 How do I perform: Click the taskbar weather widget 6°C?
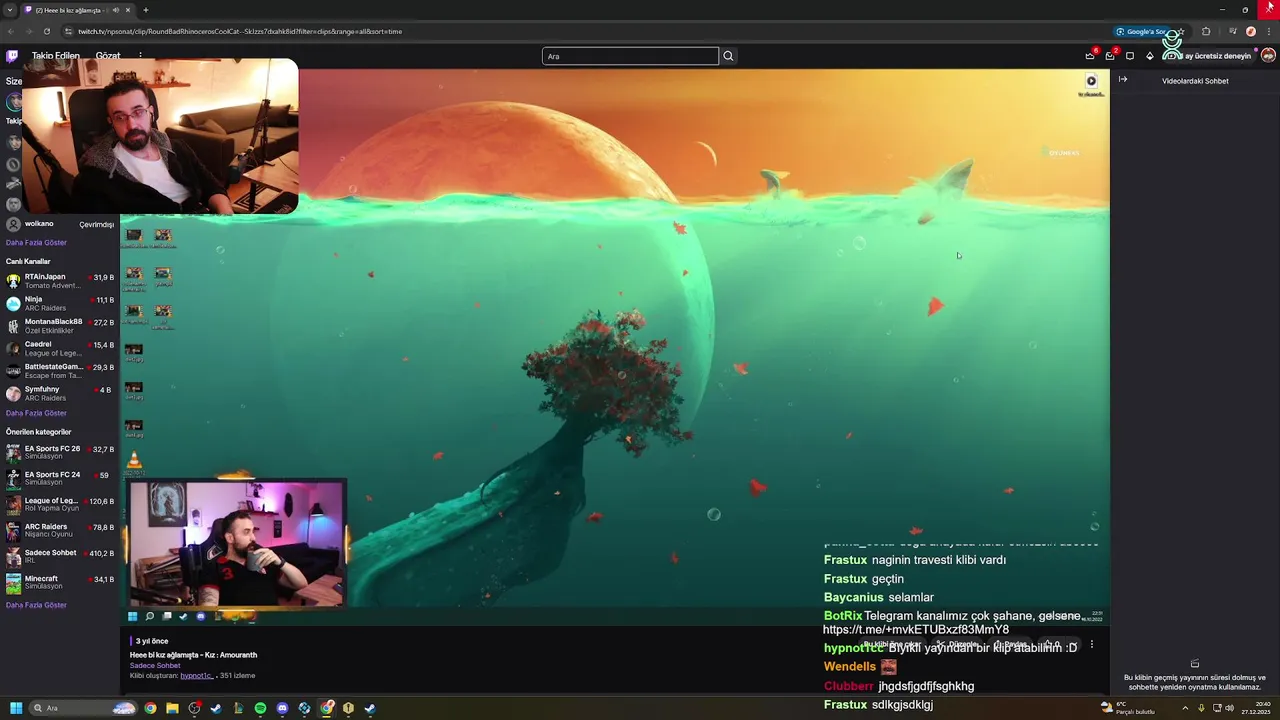[x=1127, y=708]
